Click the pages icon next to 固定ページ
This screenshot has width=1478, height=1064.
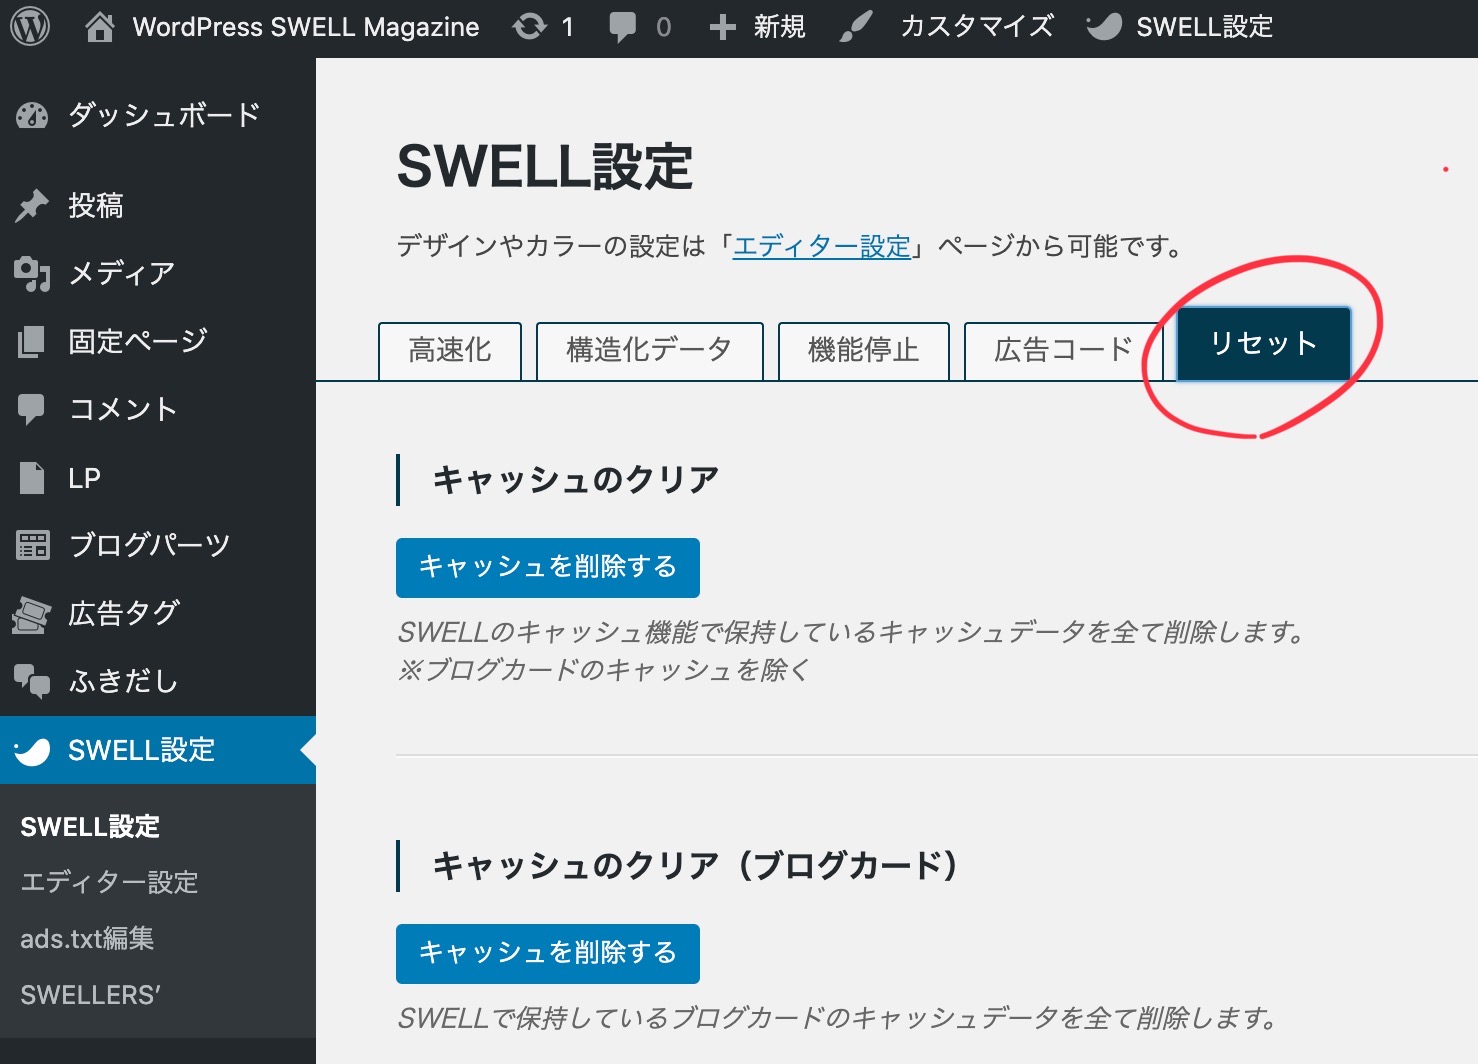(x=32, y=341)
